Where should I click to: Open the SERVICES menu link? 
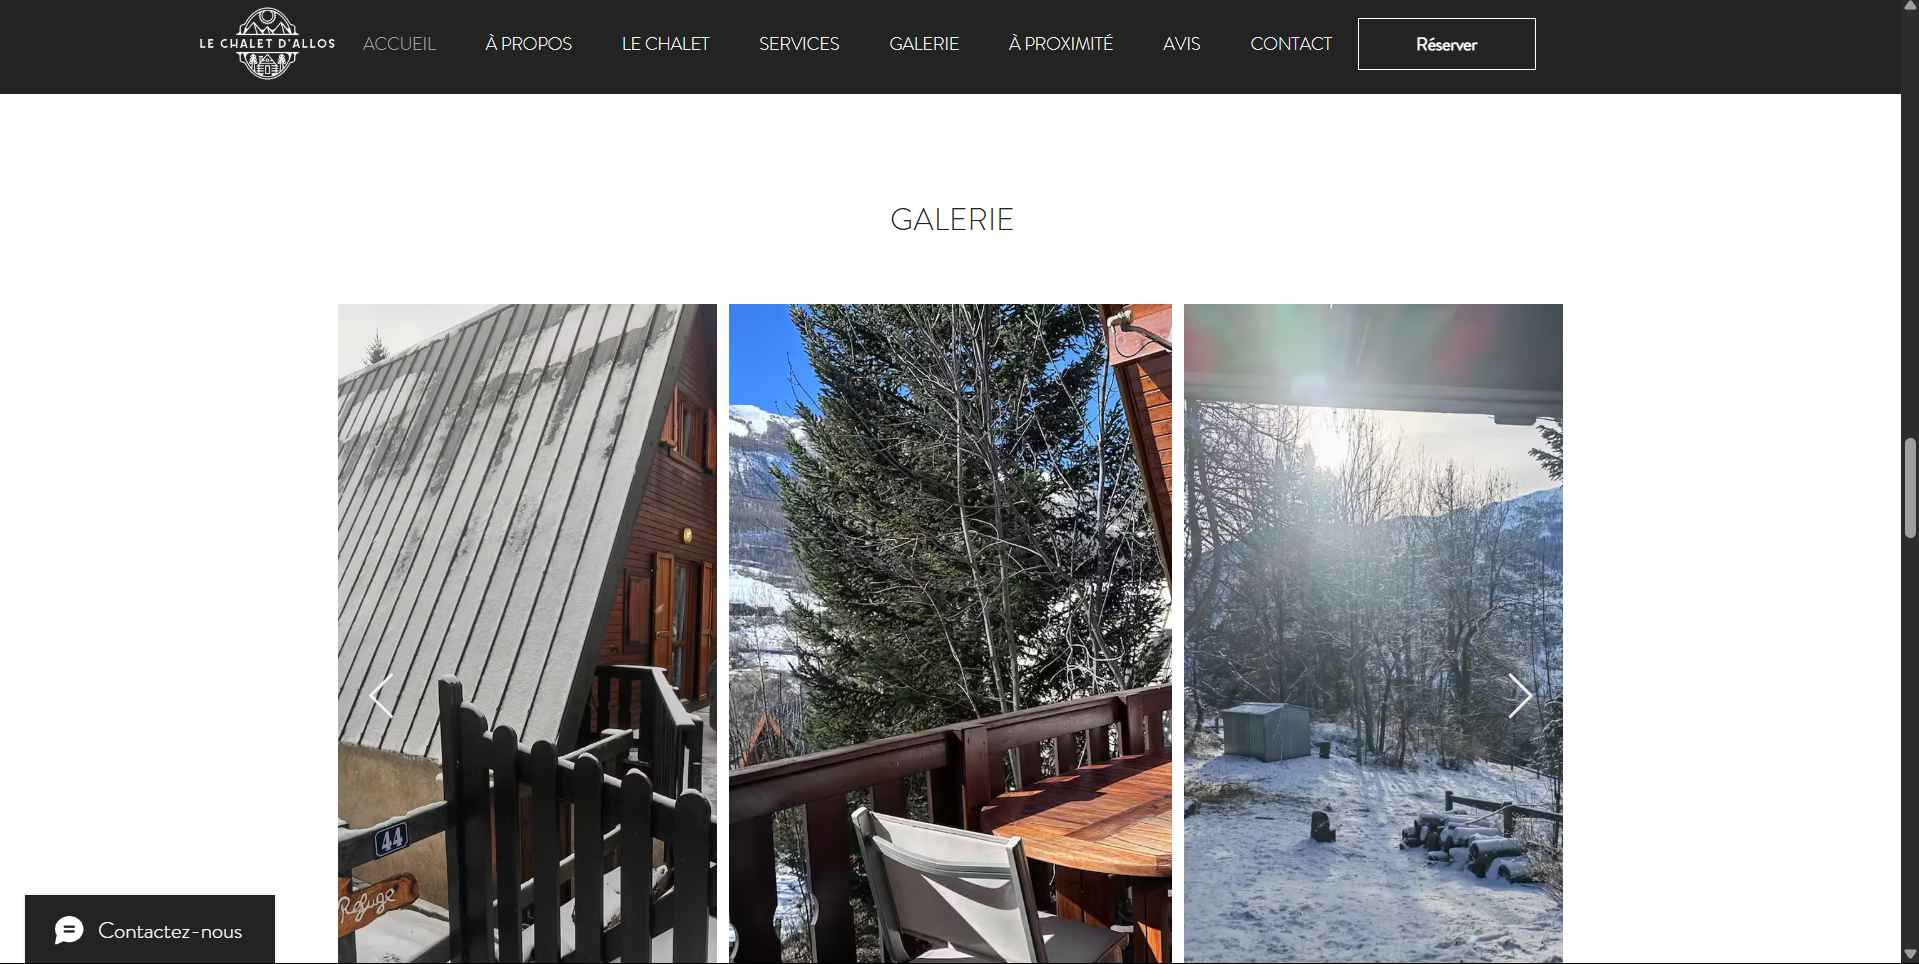799,44
